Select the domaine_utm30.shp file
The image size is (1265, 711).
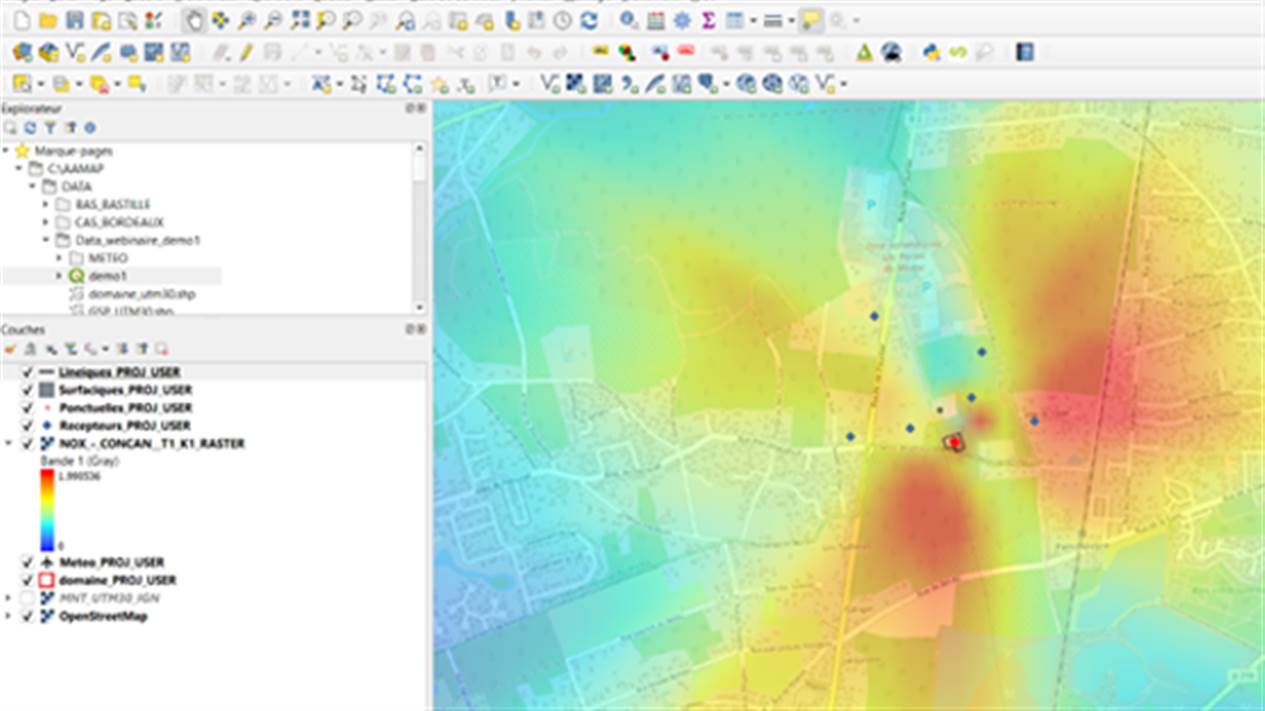coord(142,294)
